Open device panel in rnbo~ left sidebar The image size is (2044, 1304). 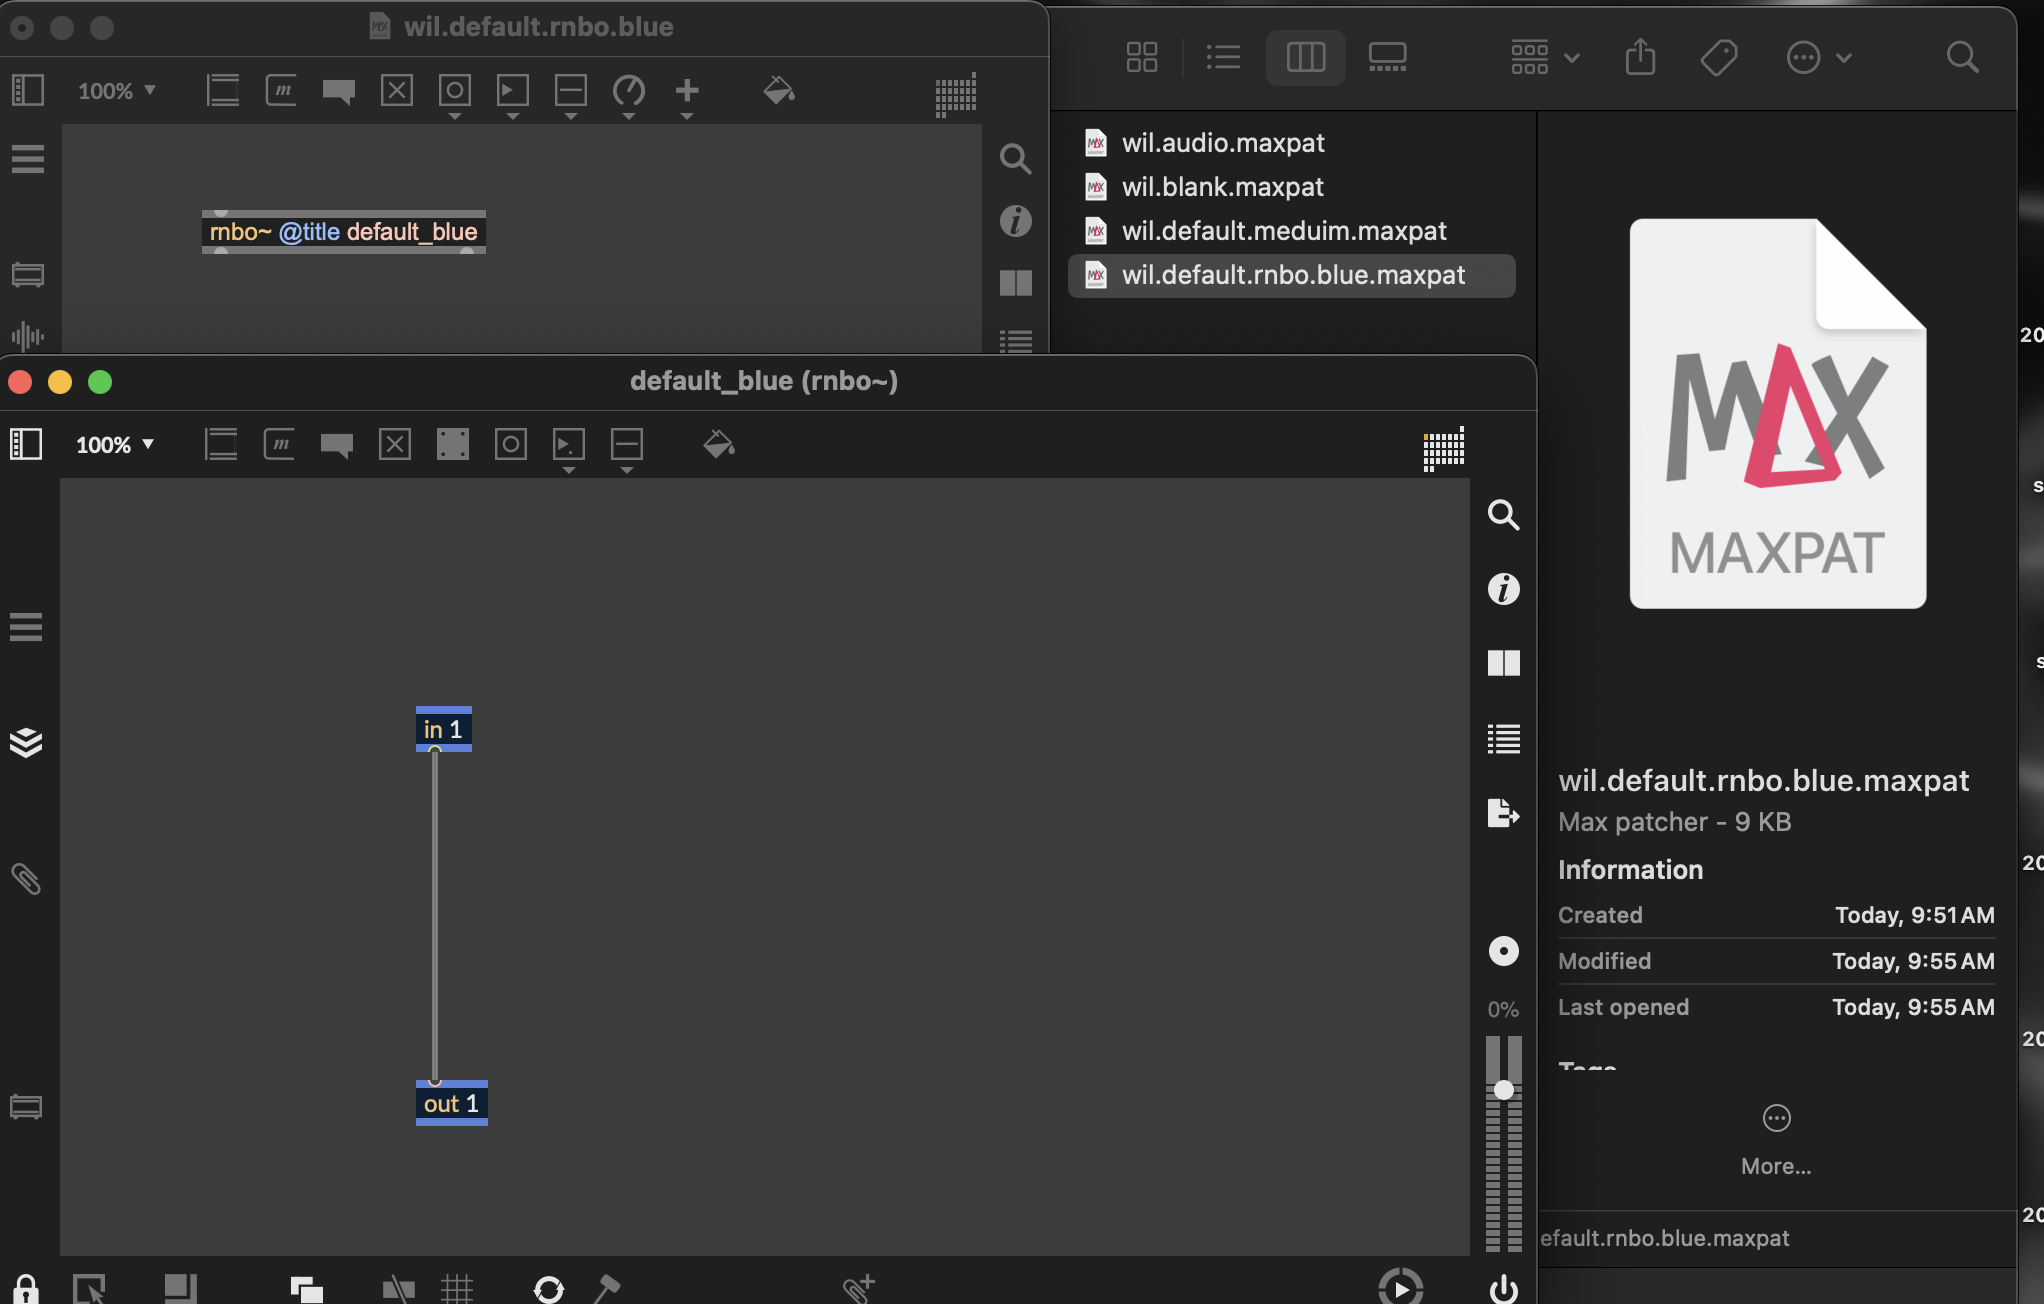[x=26, y=1107]
